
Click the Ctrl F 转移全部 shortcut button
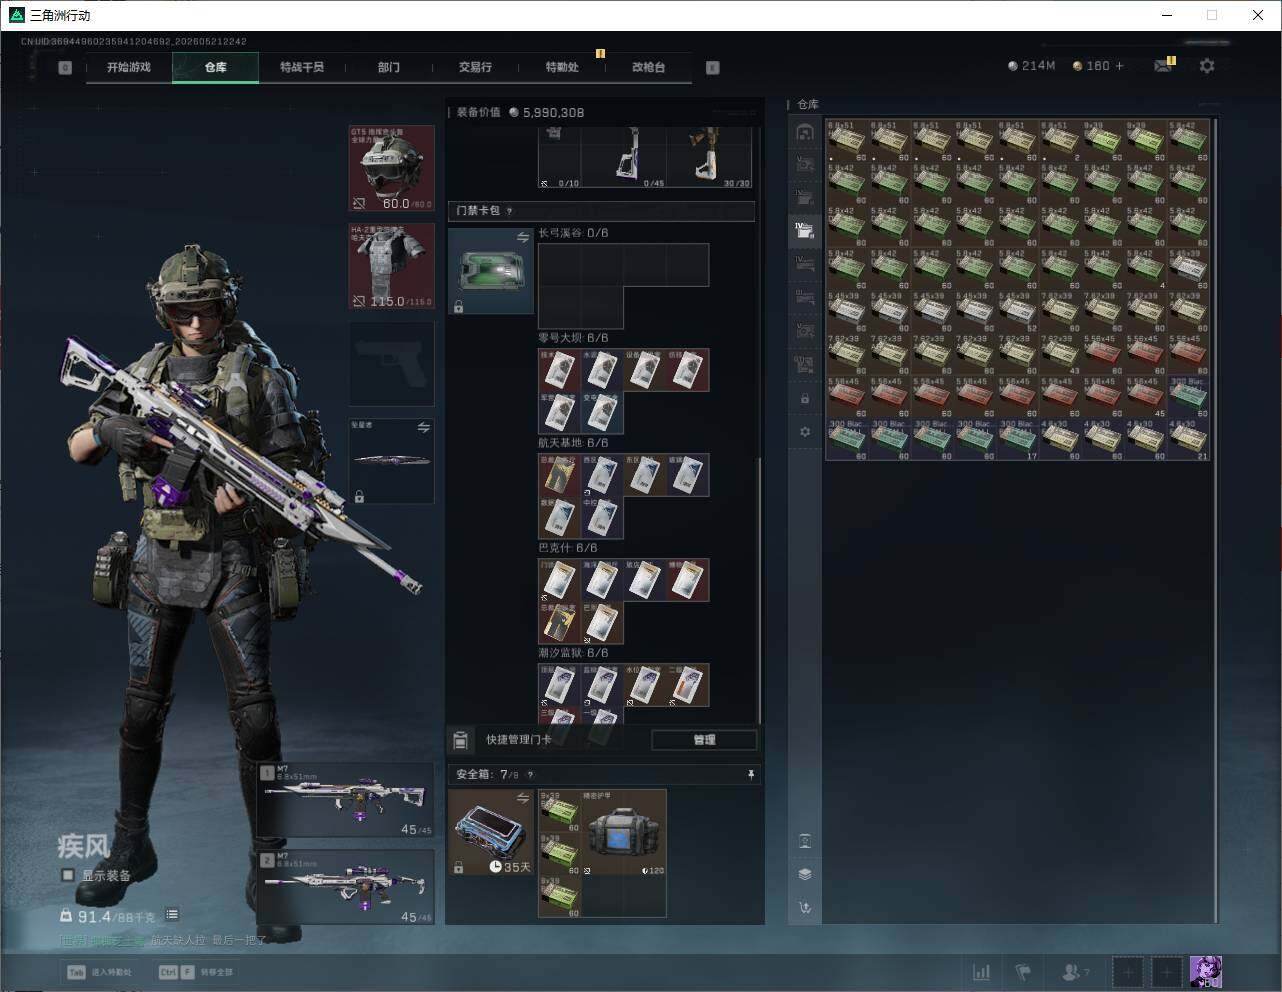point(196,972)
